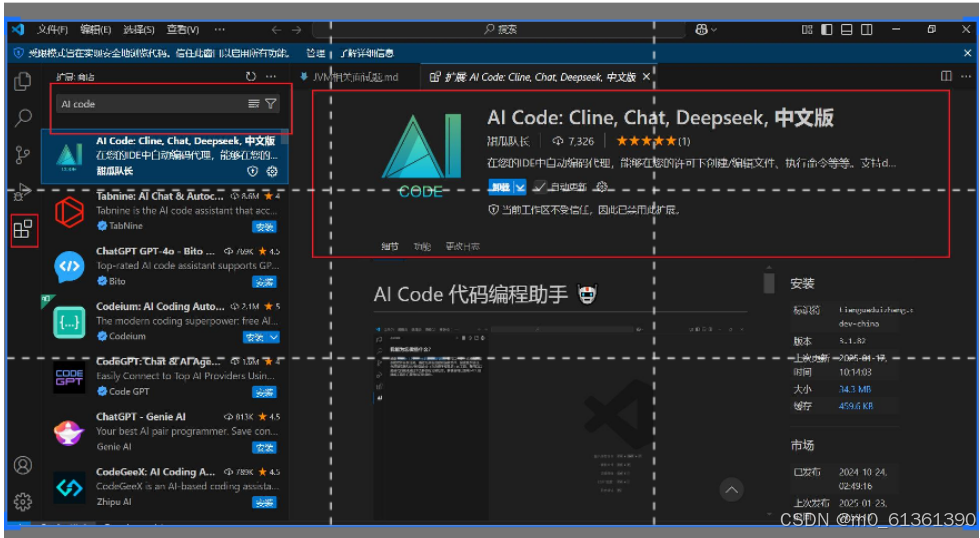Click Manage link in restricted mode banner
This screenshot has width=980, height=538.
tap(316, 53)
